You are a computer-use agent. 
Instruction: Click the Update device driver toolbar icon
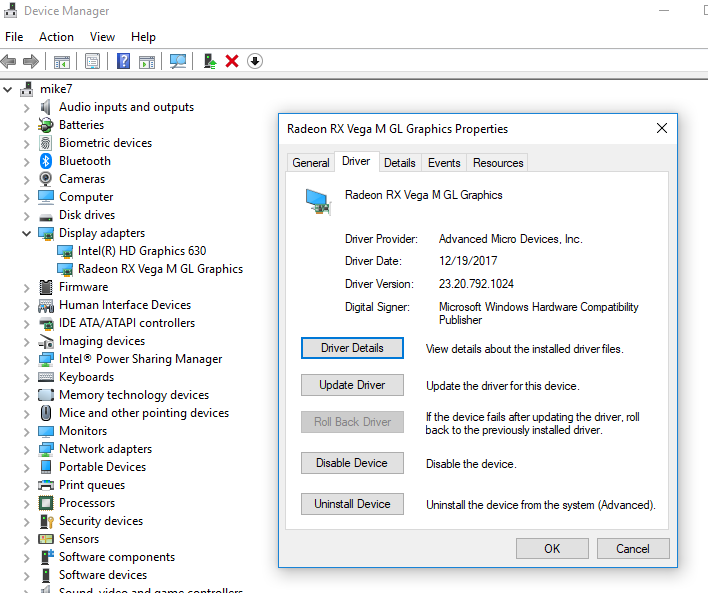pos(210,62)
